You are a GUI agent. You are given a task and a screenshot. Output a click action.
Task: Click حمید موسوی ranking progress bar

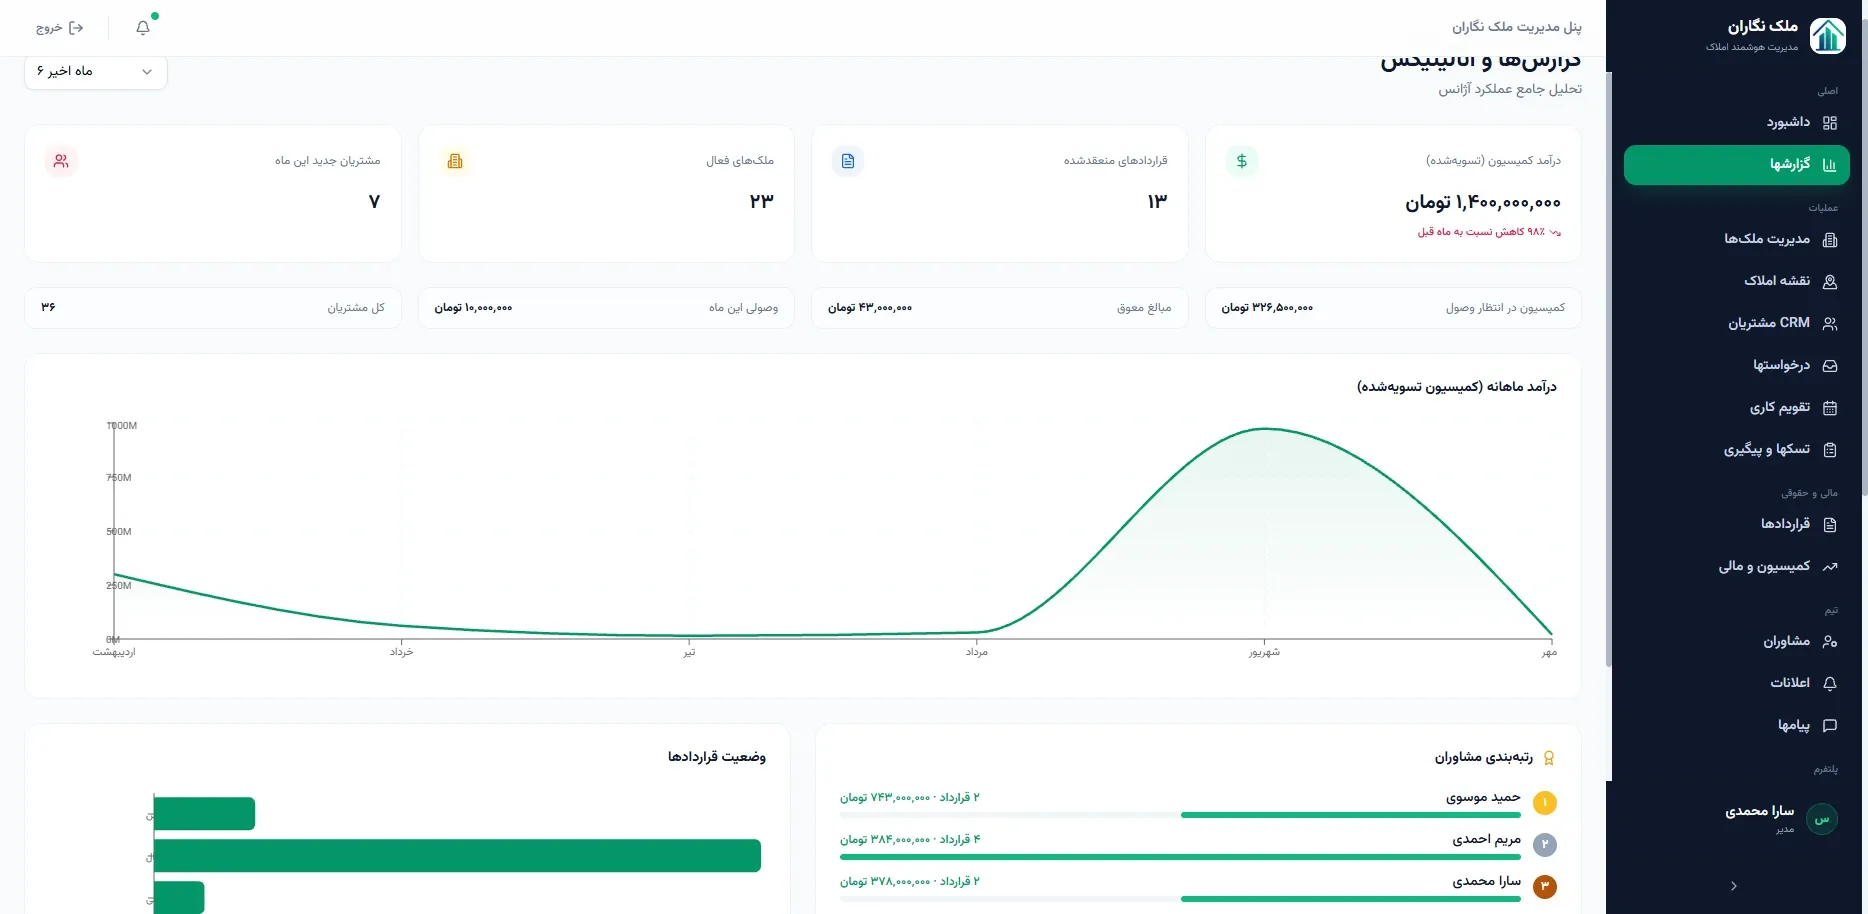1180,815
